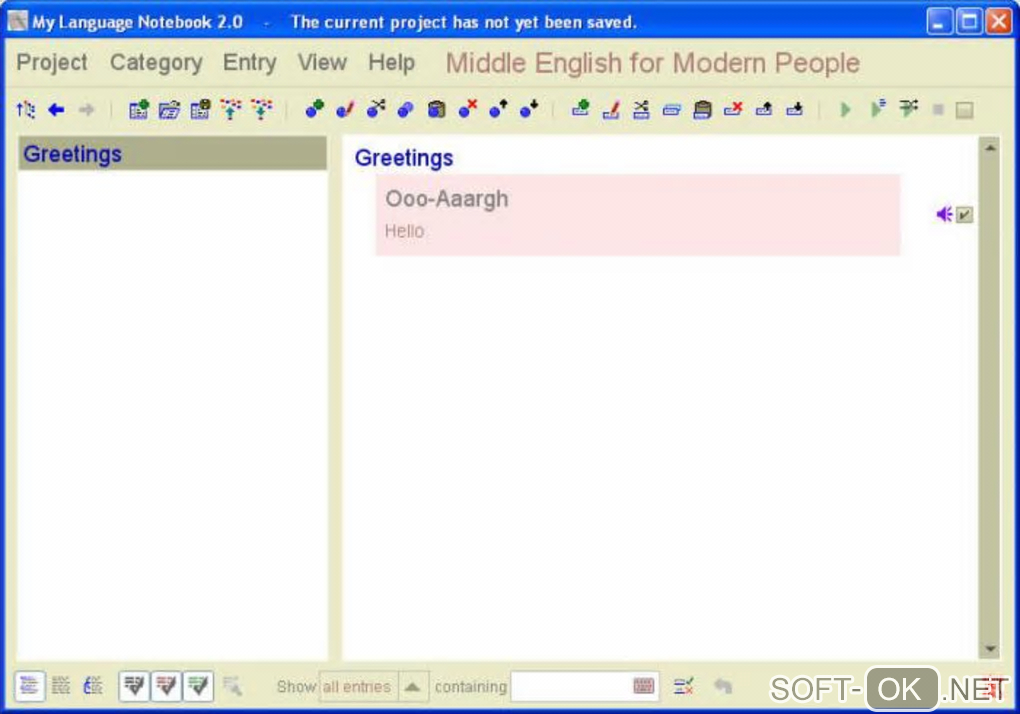Delete category with the red-X ball icon

click(468, 109)
